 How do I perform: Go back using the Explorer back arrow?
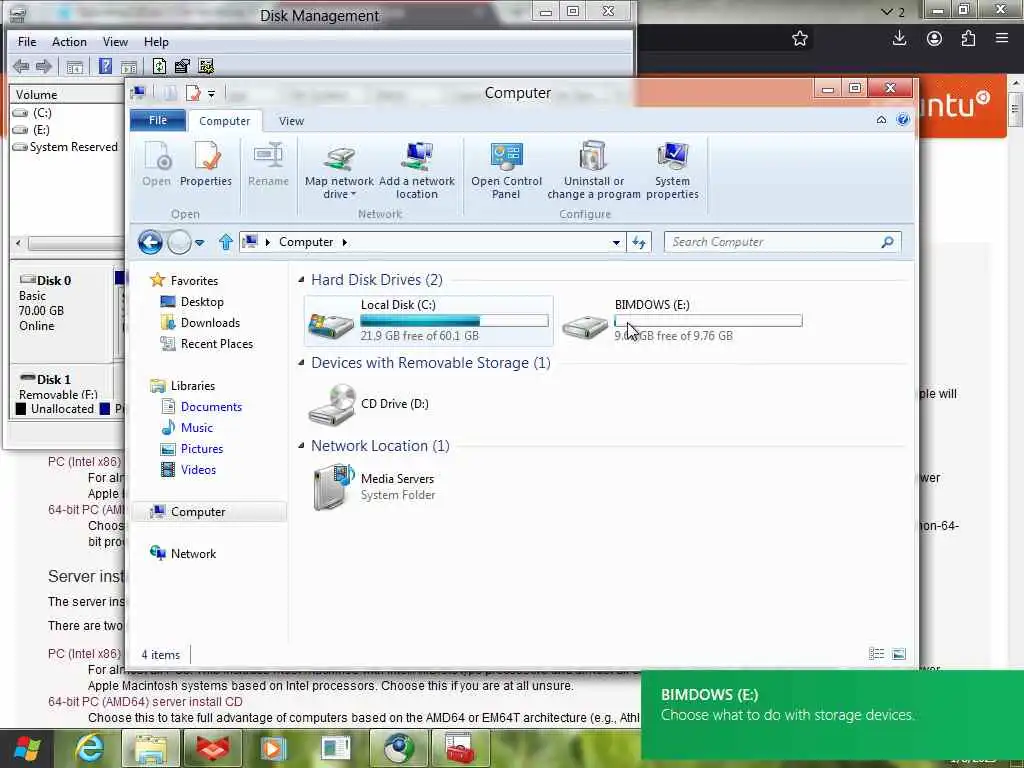(x=150, y=242)
